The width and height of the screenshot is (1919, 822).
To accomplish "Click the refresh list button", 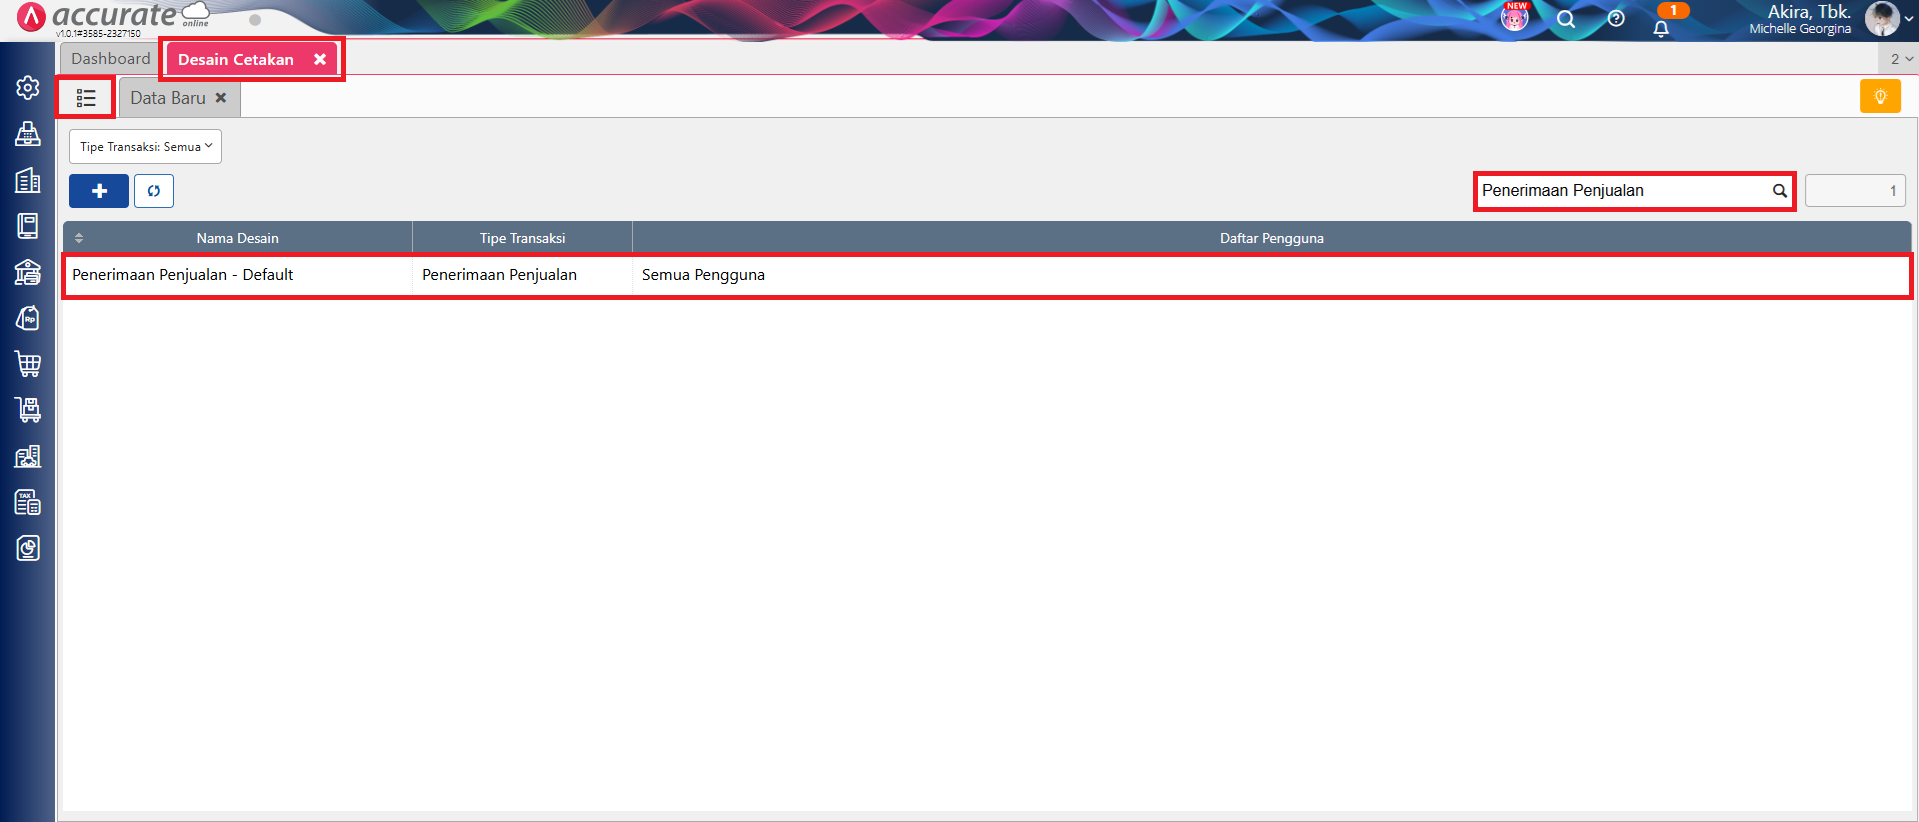I will coord(154,191).
